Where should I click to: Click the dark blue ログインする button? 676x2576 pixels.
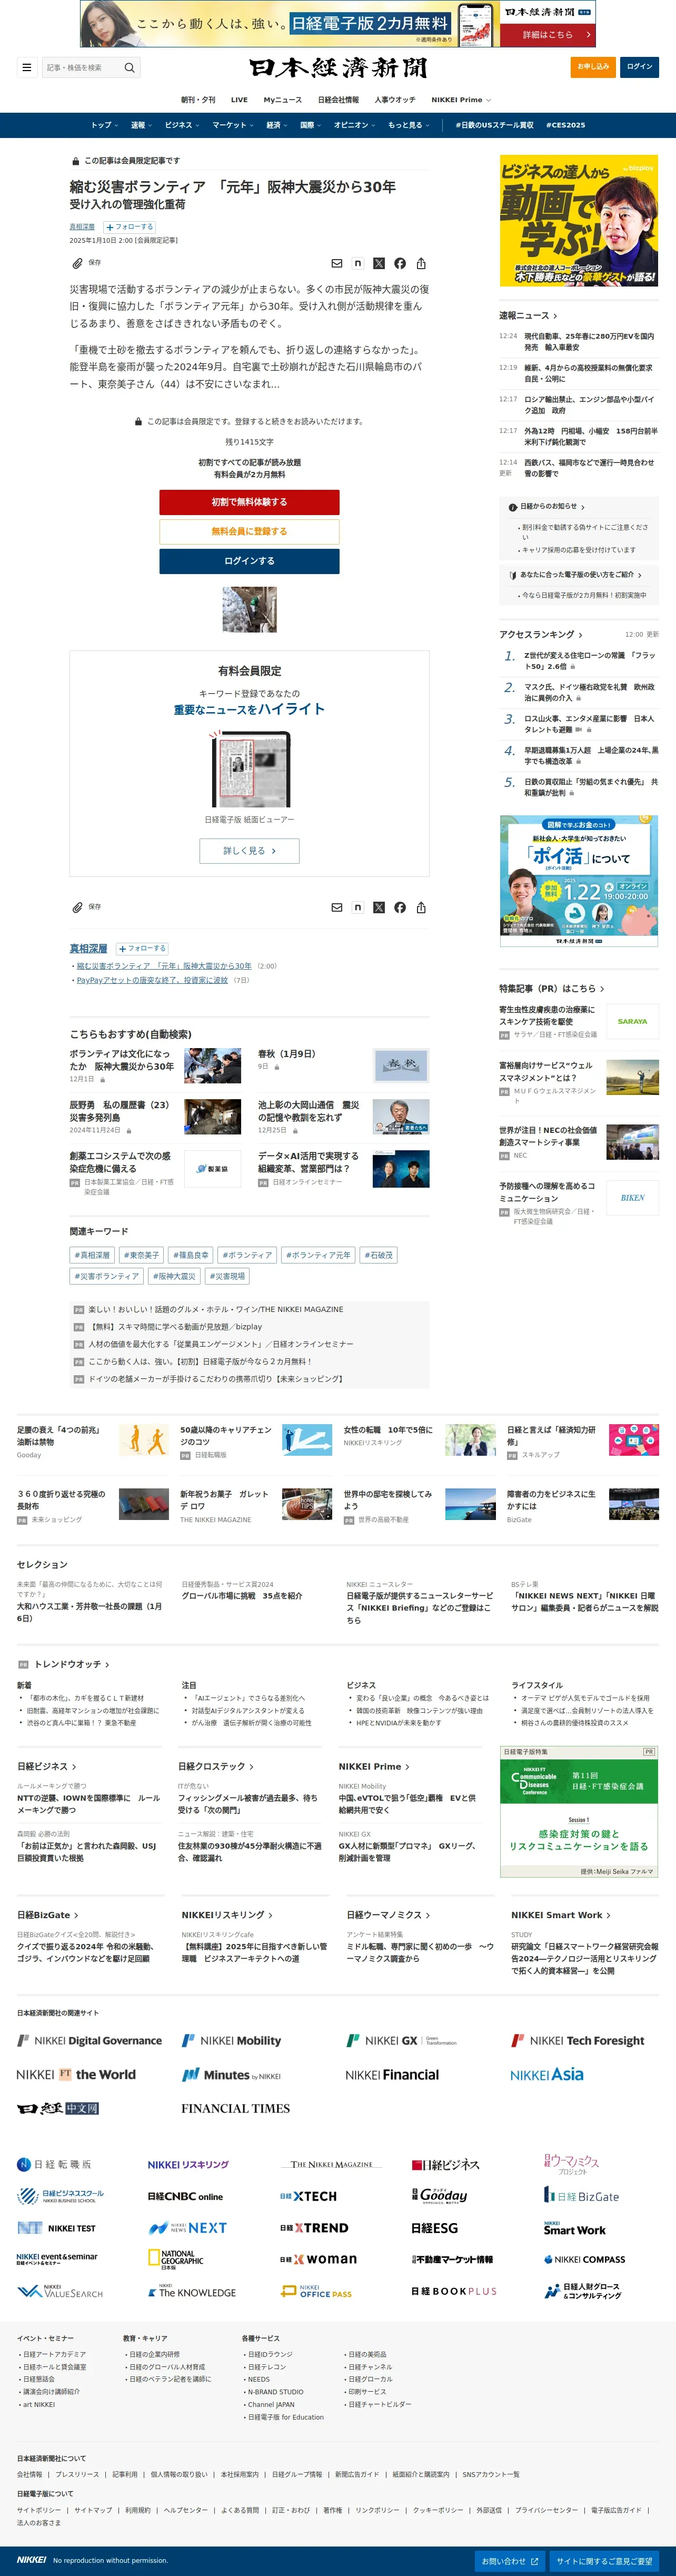[x=249, y=561]
